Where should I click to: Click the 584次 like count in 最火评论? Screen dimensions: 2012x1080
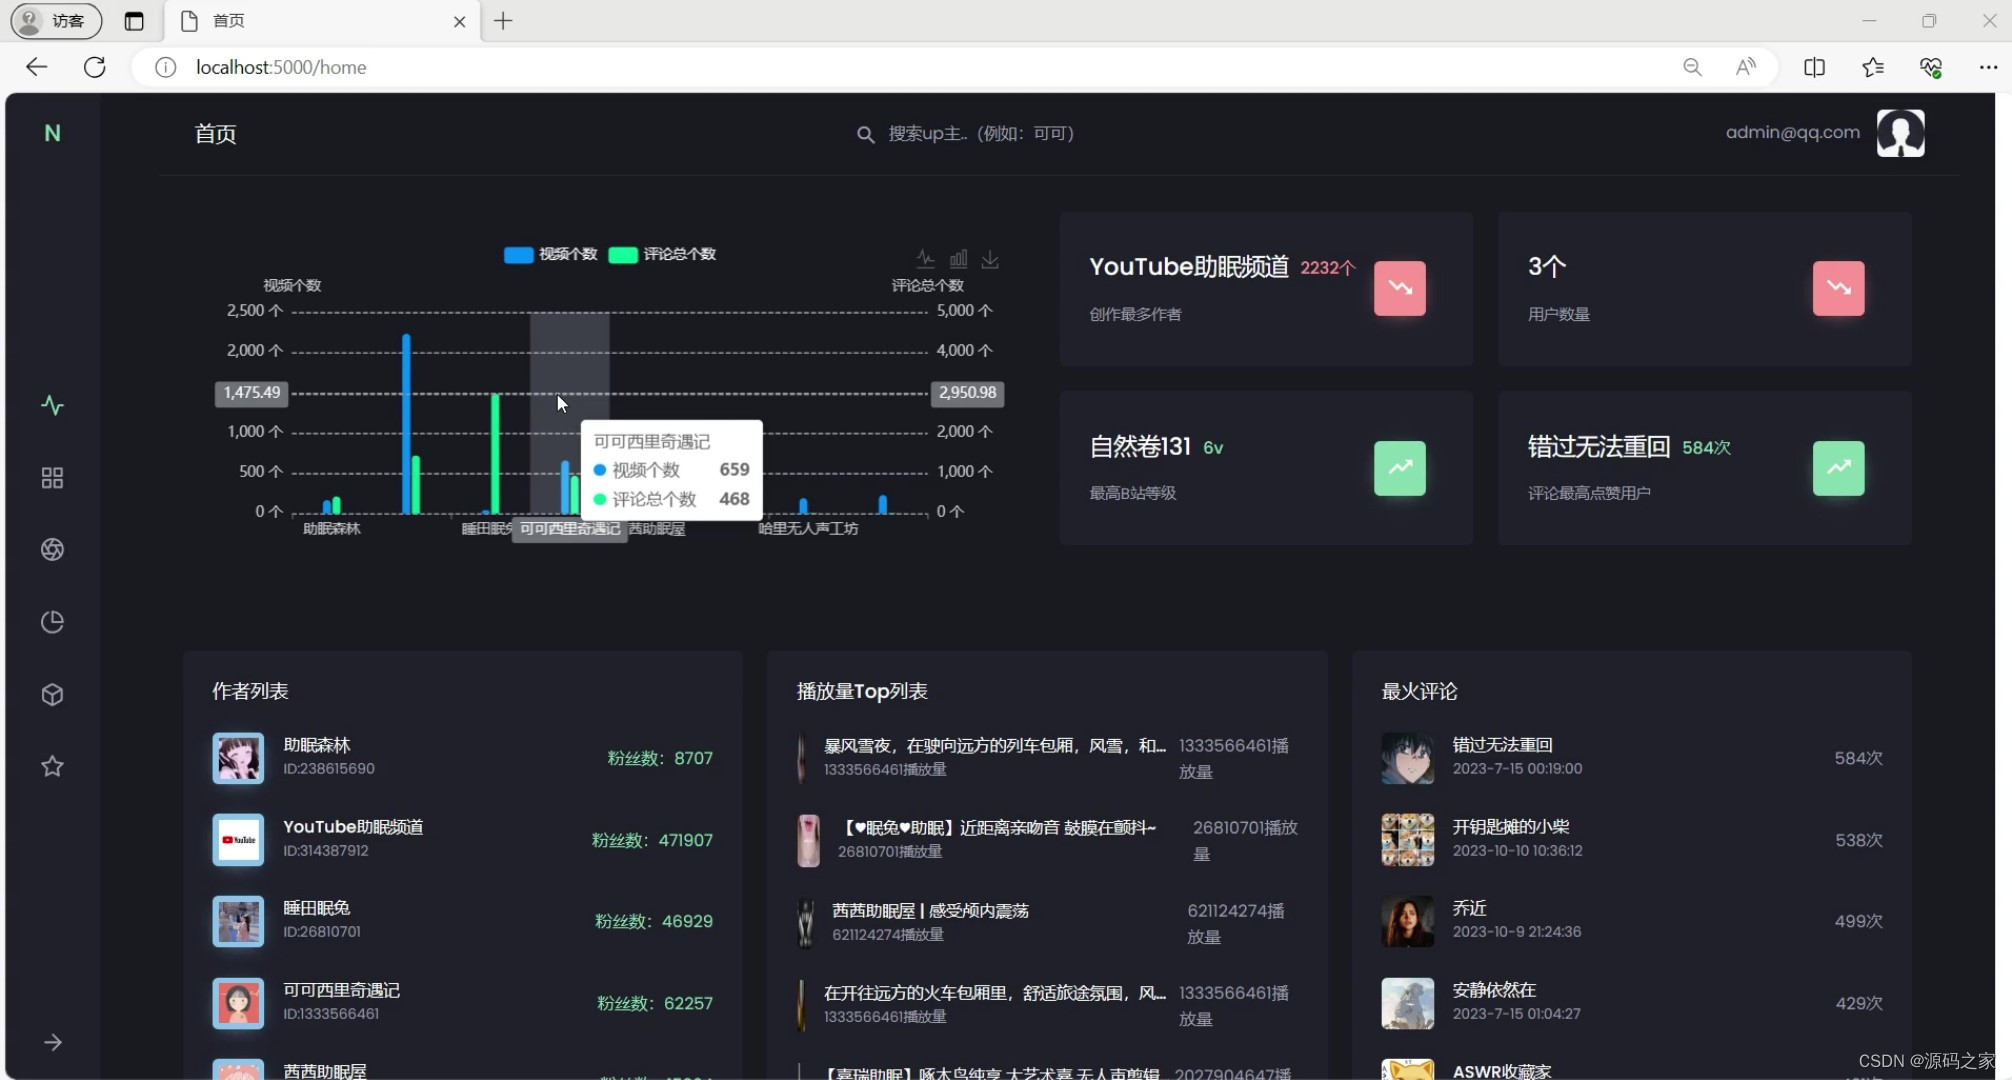click(1858, 758)
